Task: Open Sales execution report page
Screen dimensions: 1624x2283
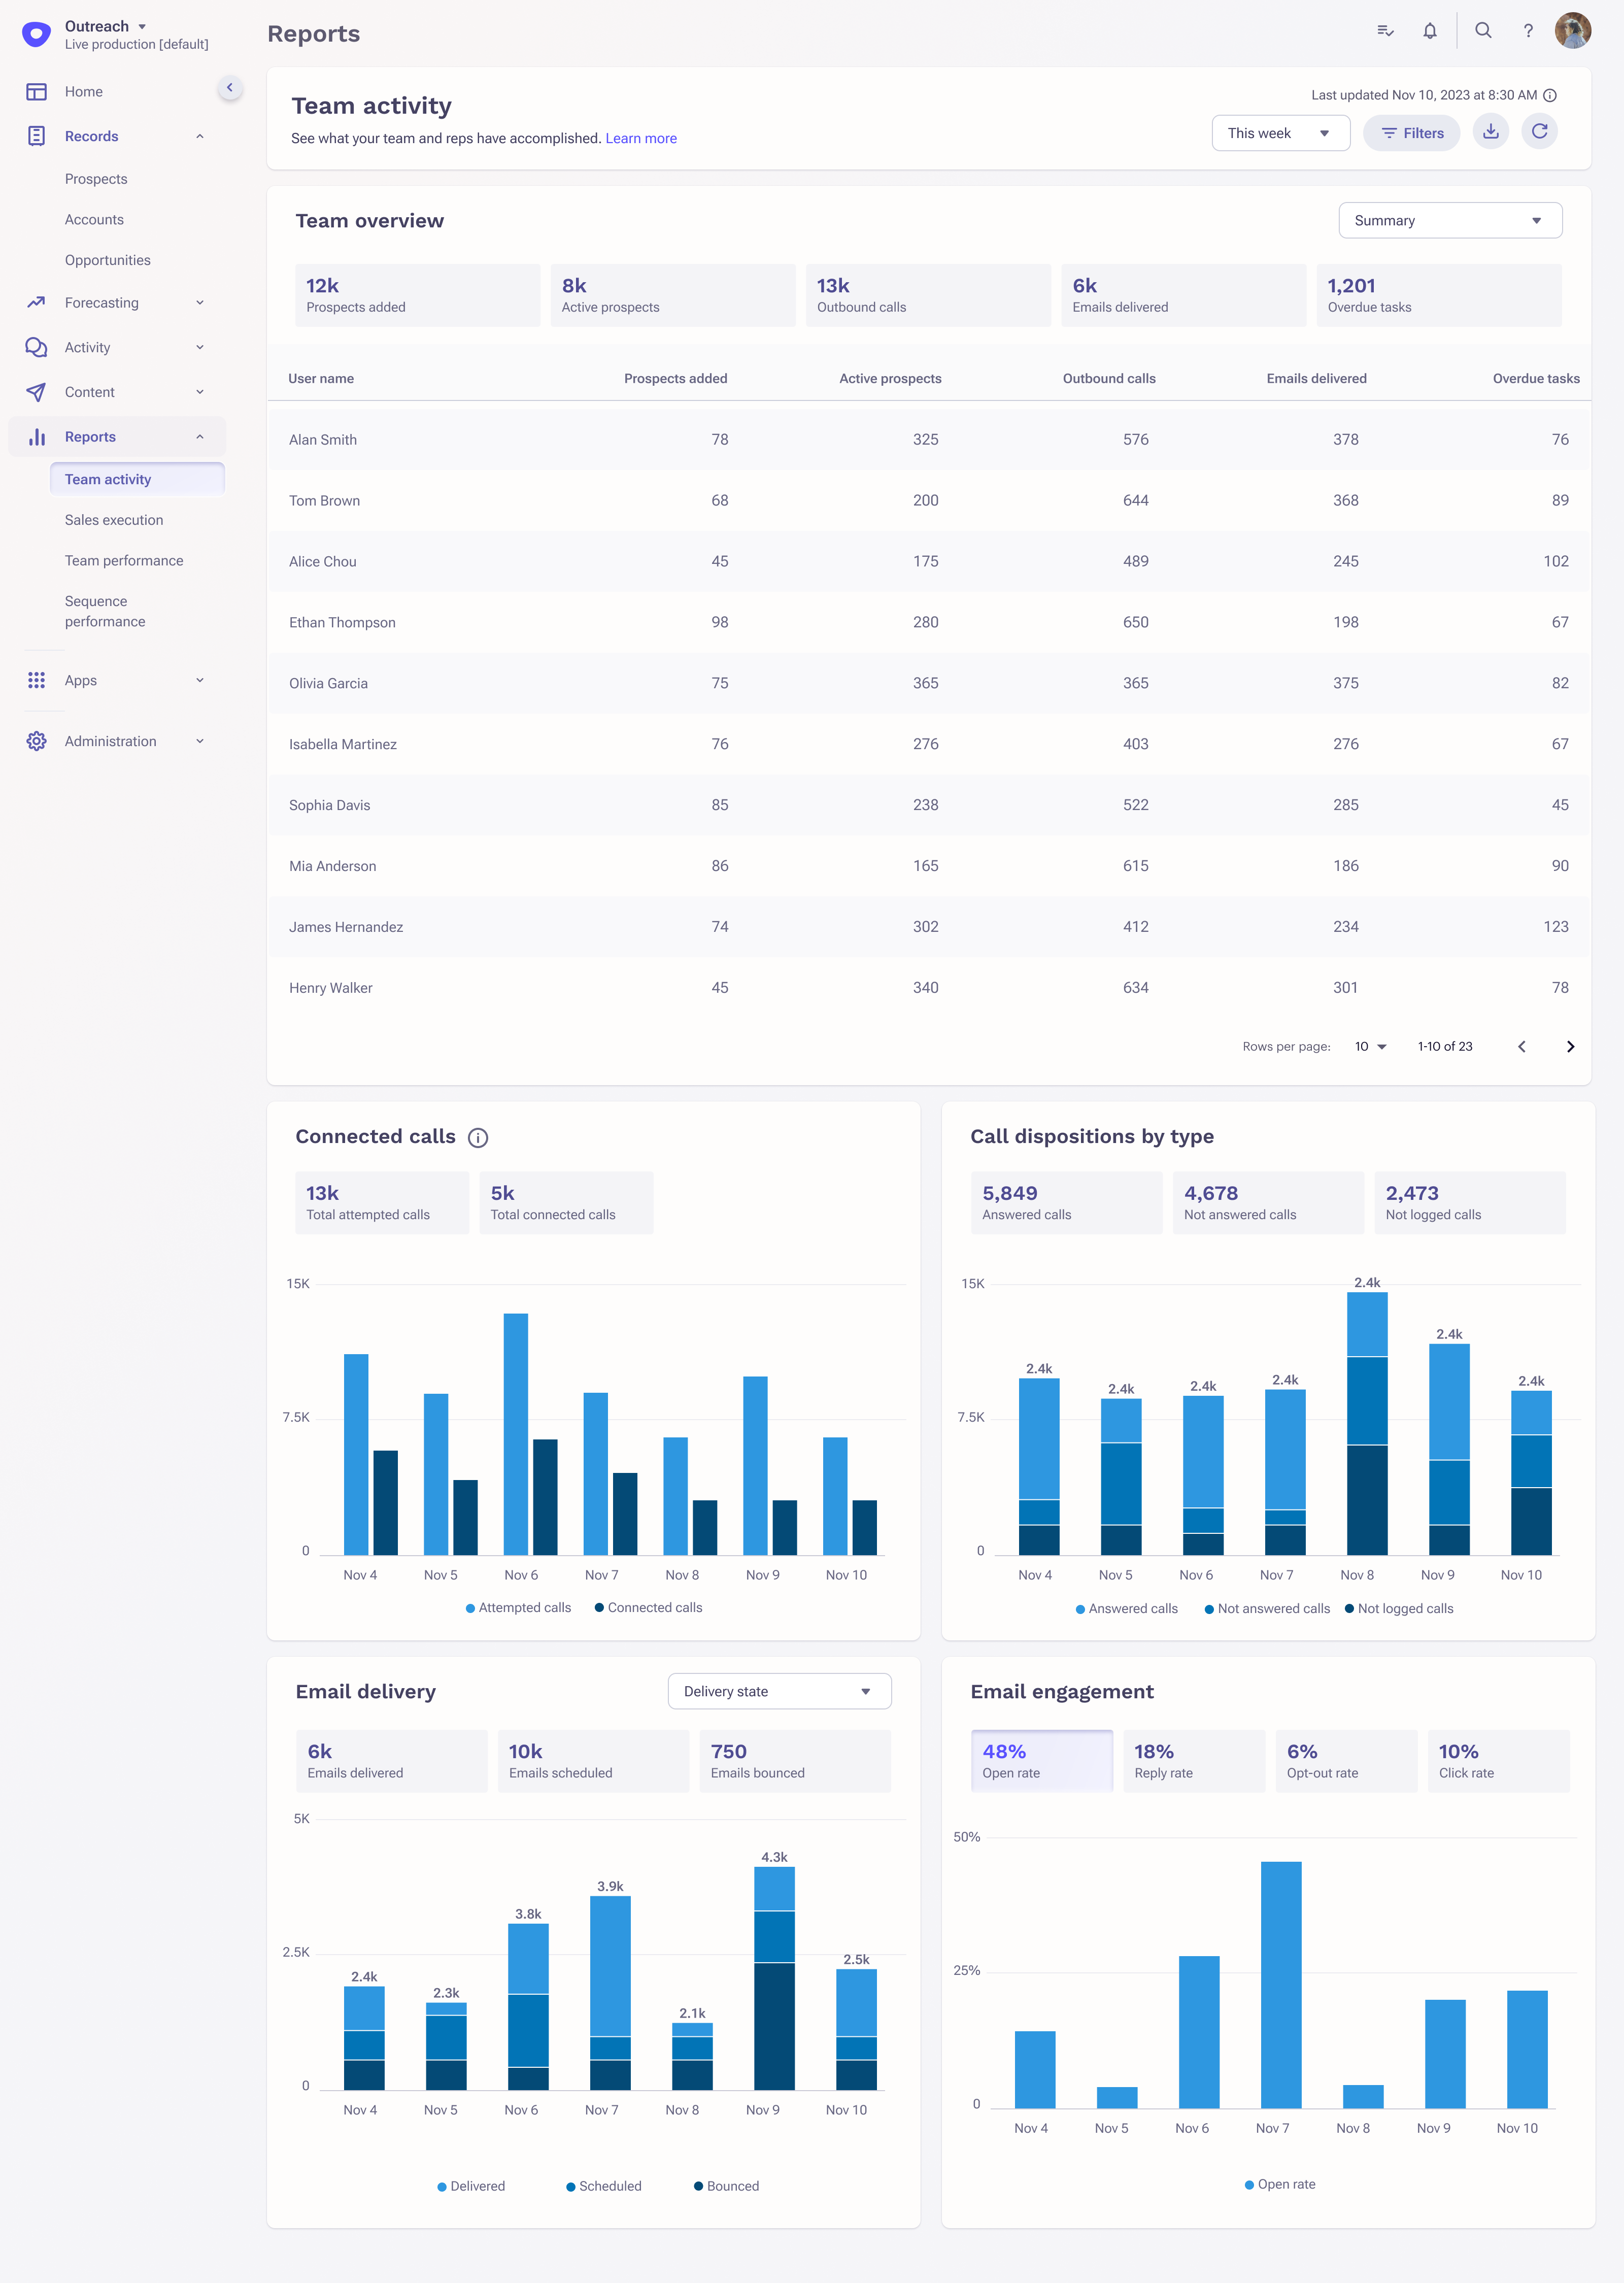Action: (114, 520)
